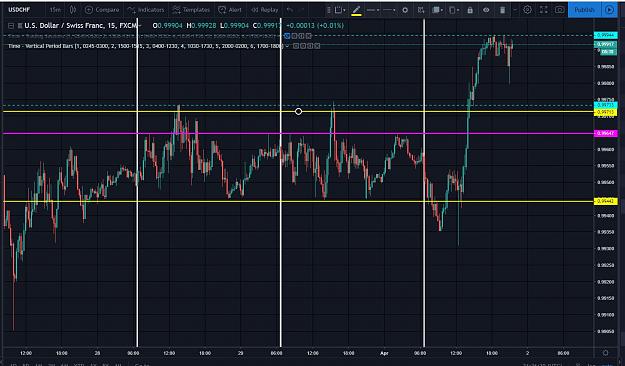Open the USDCHF symbol search field
The width and height of the screenshot is (625, 366).
(20, 10)
